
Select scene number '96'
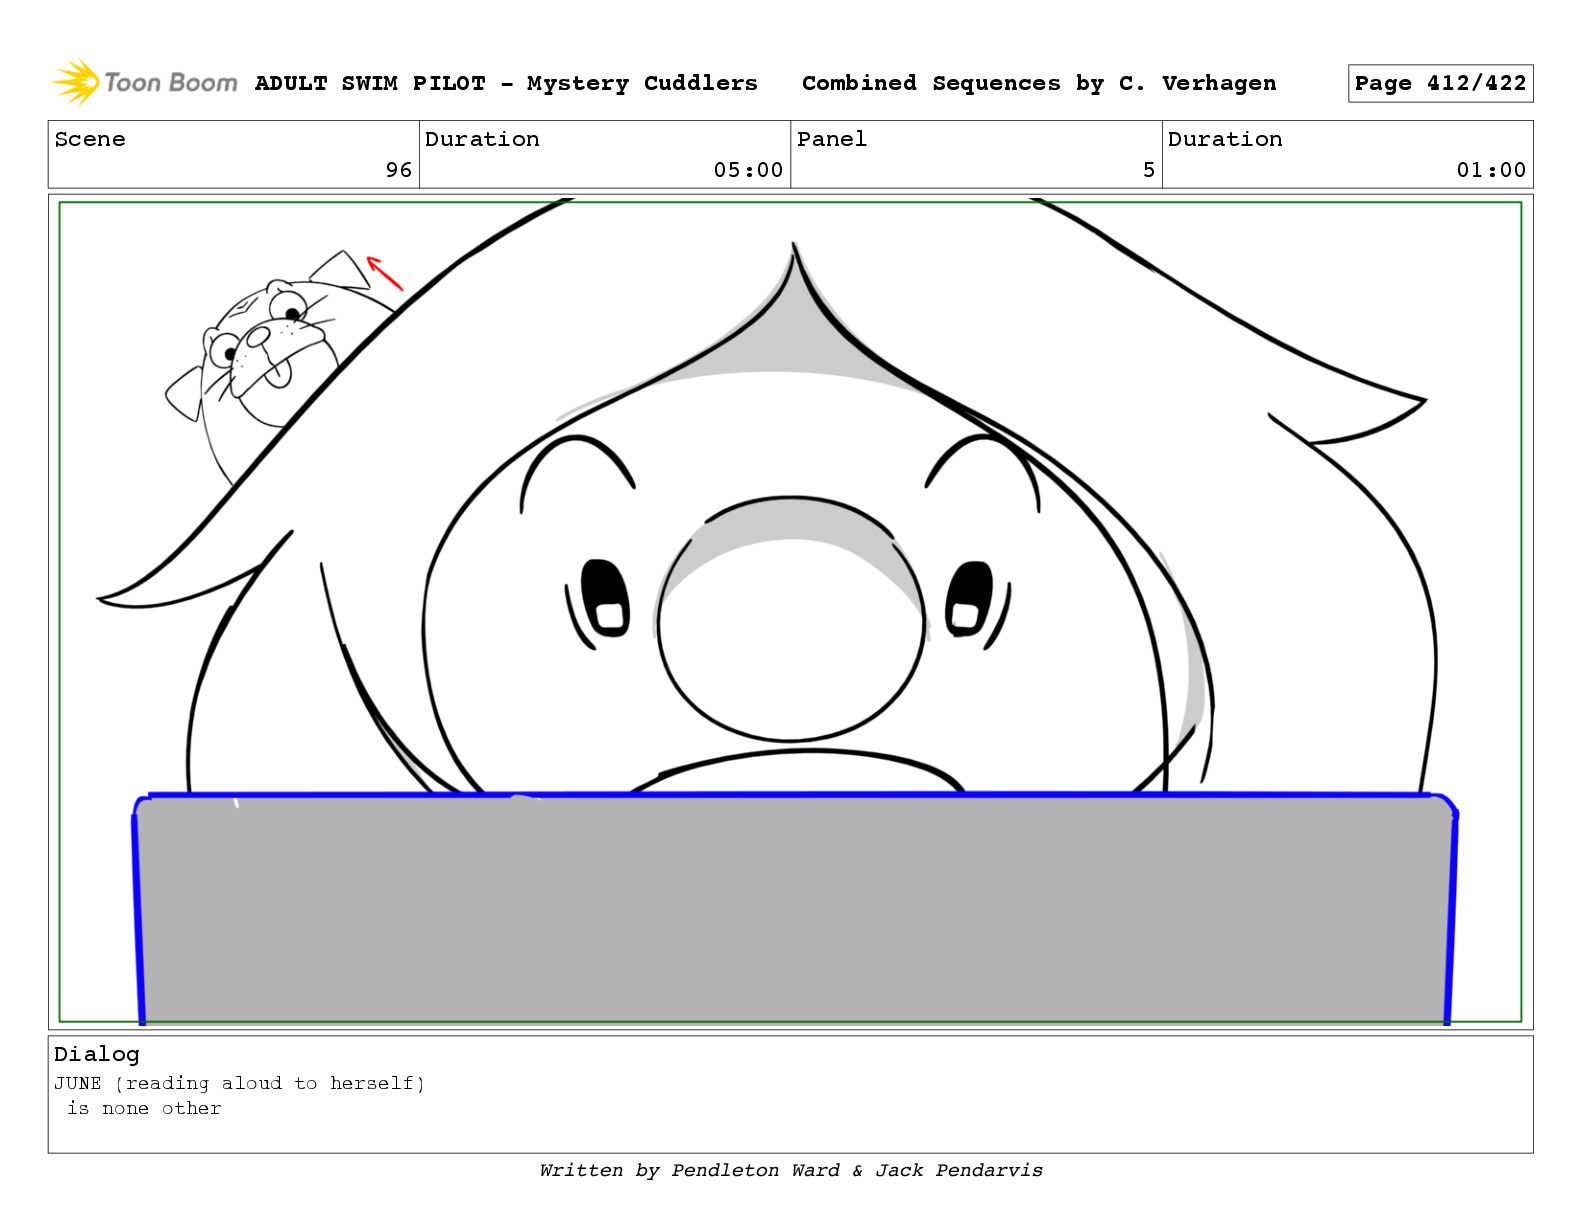399,170
